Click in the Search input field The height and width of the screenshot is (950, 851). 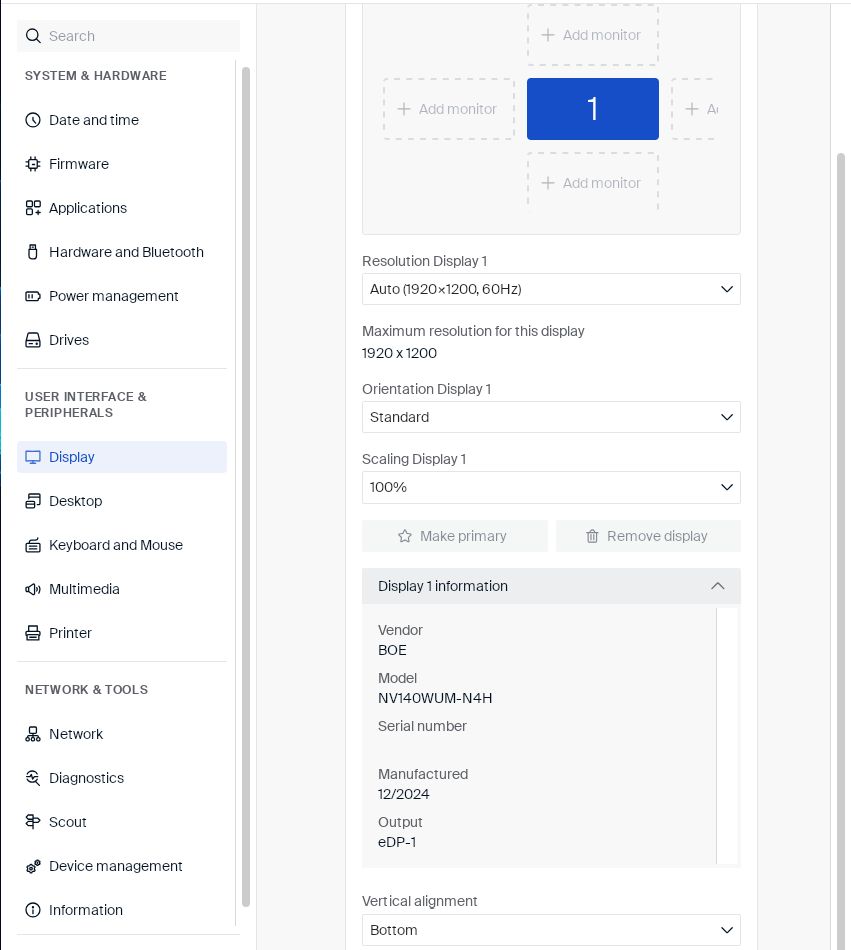tap(128, 36)
